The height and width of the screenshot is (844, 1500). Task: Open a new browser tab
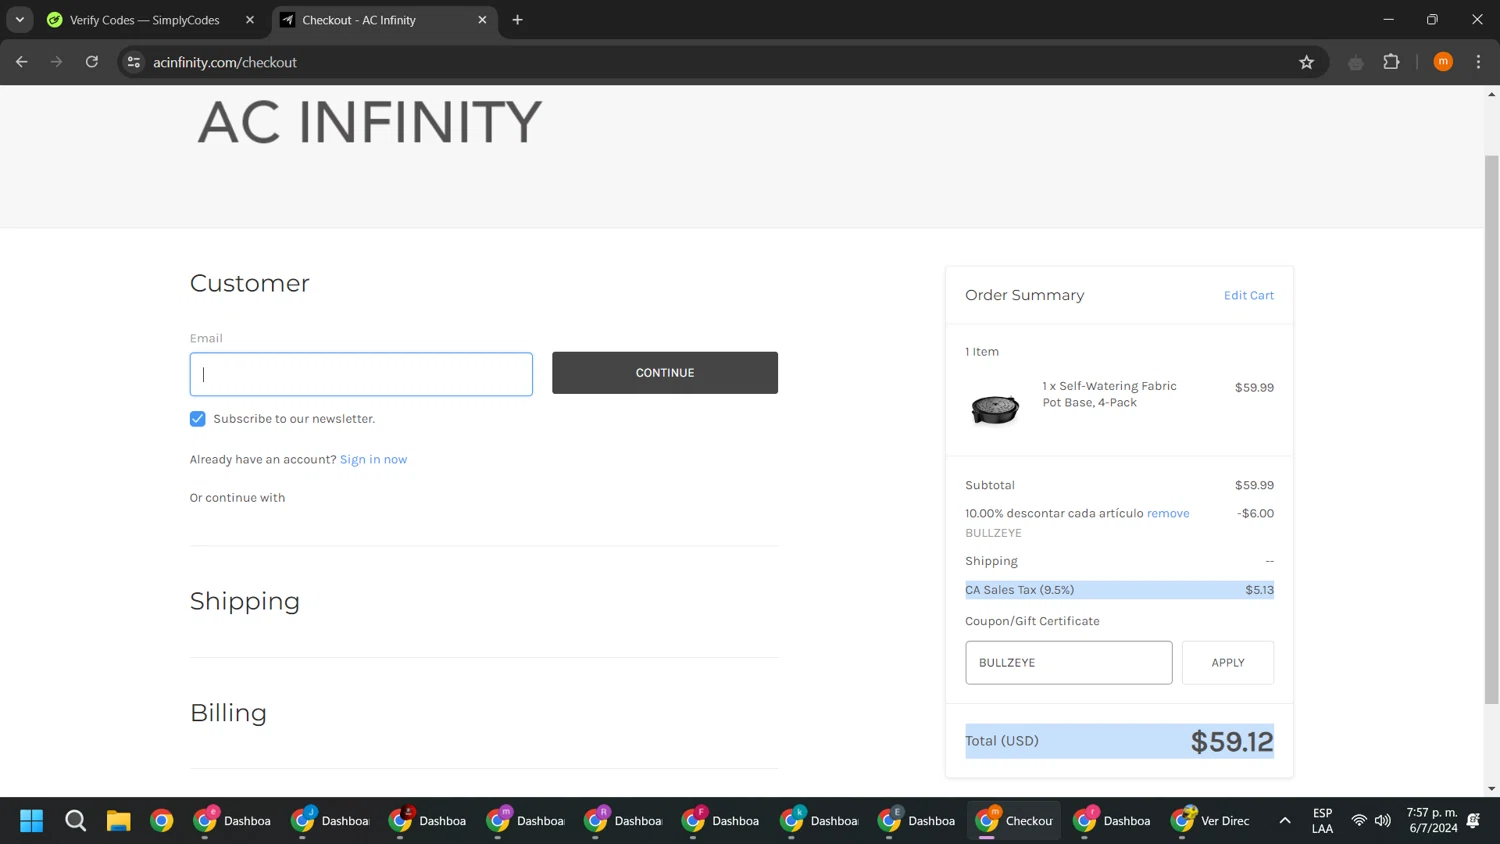(x=517, y=20)
